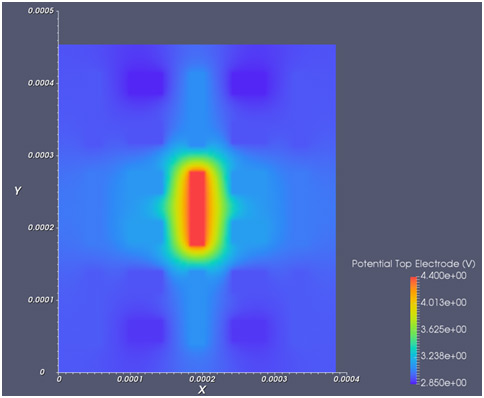Image resolution: width=484 pixels, height=398 pixels.
Task: Click the 2.850e+00 legend label
Action: 443,383
